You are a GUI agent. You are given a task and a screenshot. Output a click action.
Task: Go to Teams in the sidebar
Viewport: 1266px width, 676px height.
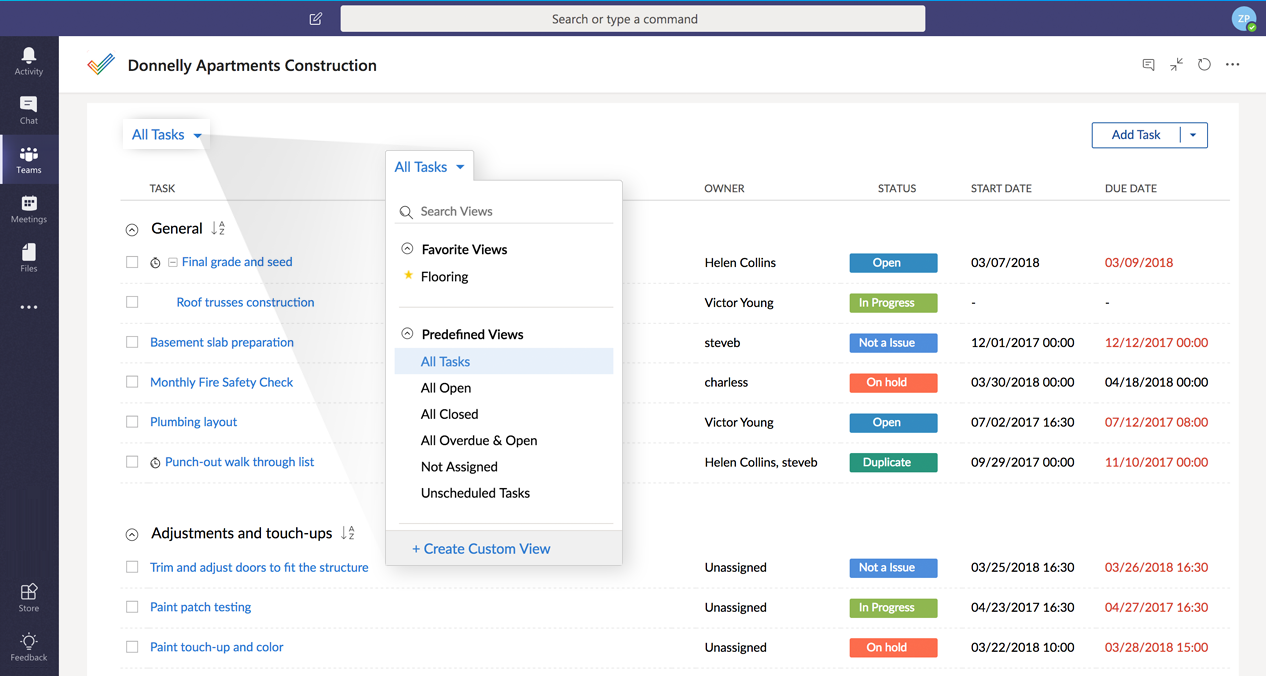point(29,159)
